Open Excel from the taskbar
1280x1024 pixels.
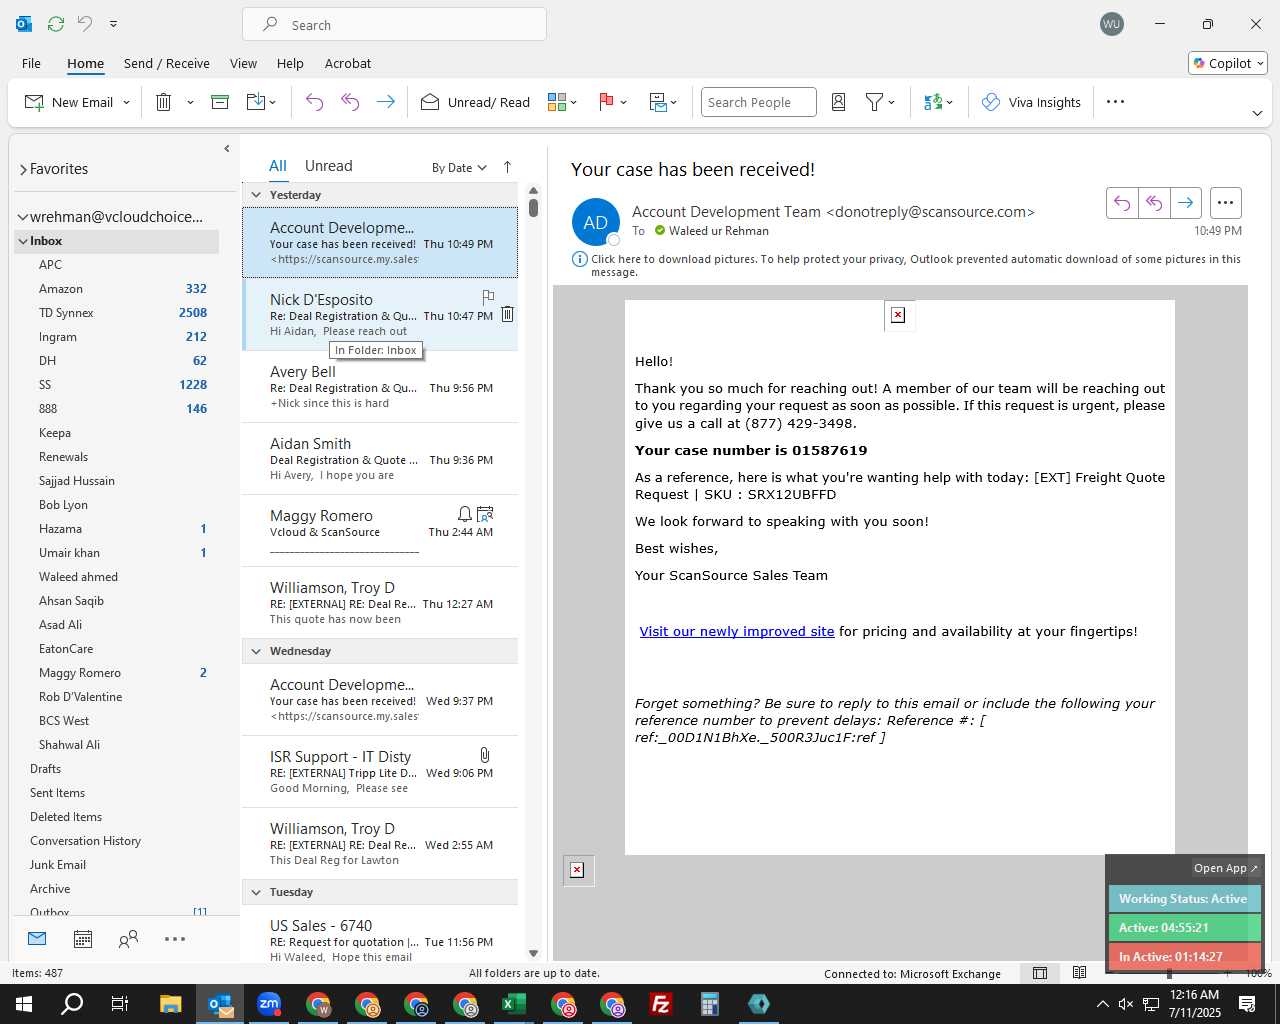click(513, 1004)
